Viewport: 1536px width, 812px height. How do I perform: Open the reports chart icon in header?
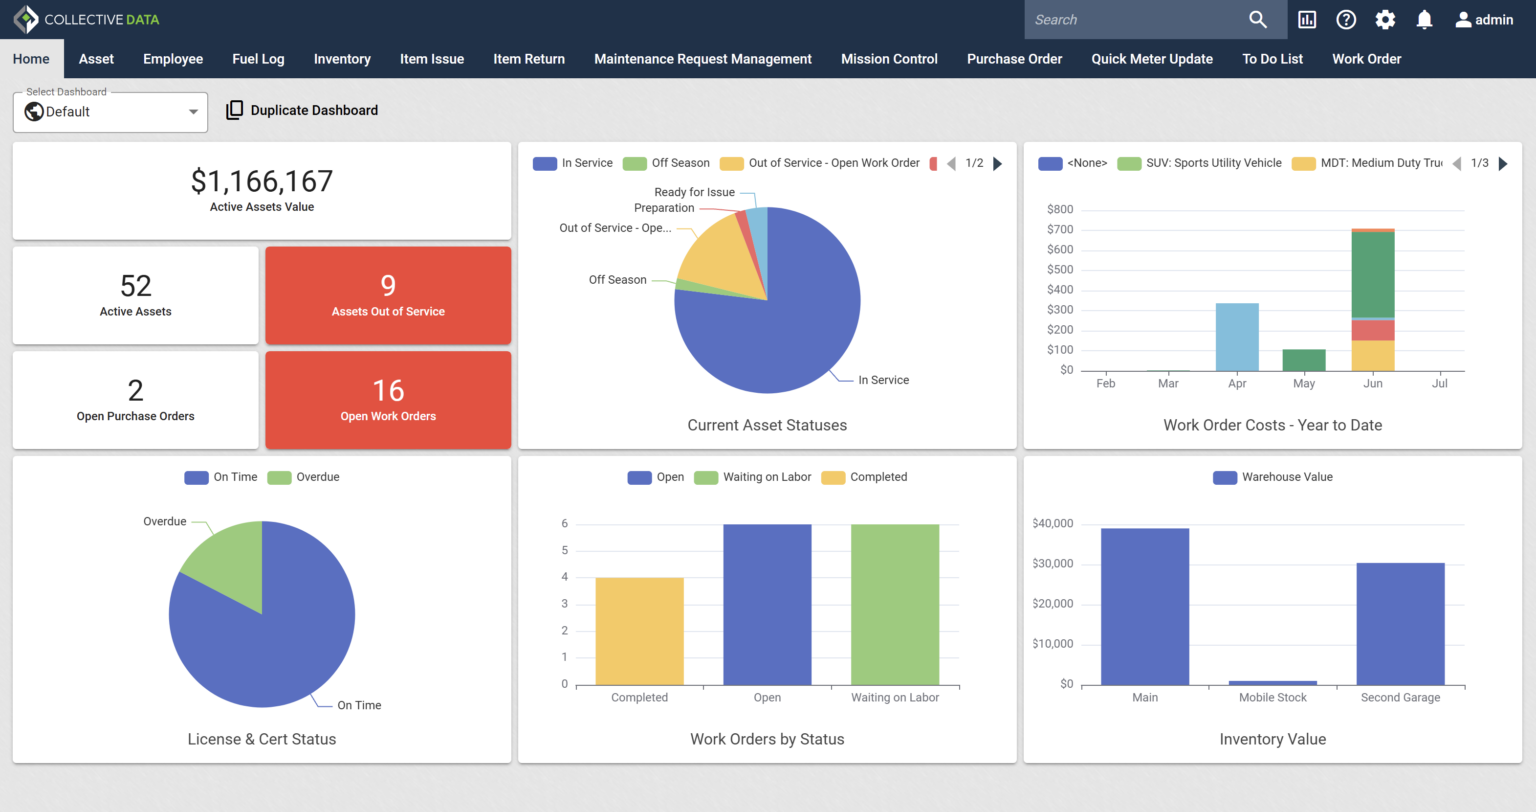pos(1307,20)
